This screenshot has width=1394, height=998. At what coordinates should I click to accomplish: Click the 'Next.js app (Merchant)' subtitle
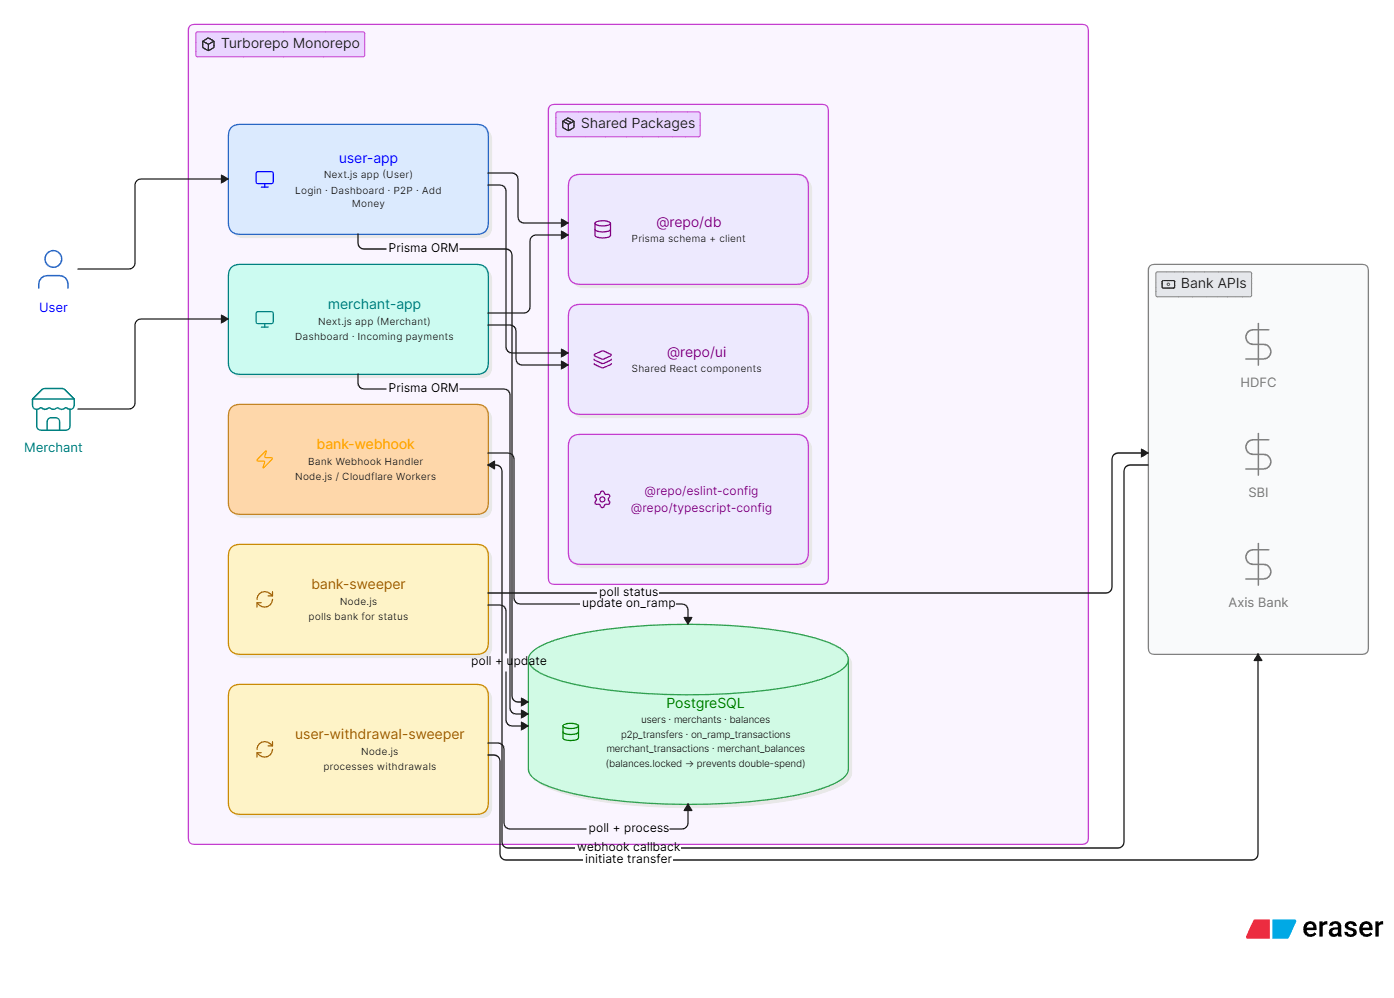coord(374,322)
